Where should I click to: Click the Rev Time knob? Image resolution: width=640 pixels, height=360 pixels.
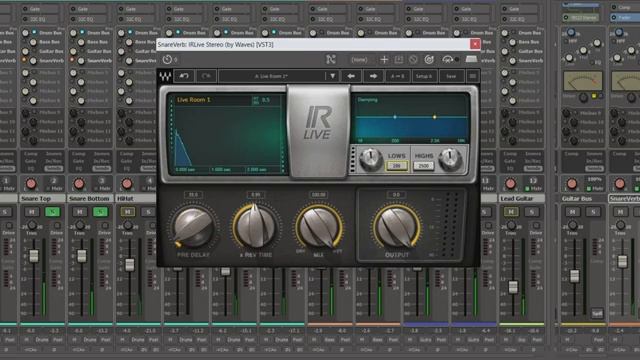[x=256, y=227]
